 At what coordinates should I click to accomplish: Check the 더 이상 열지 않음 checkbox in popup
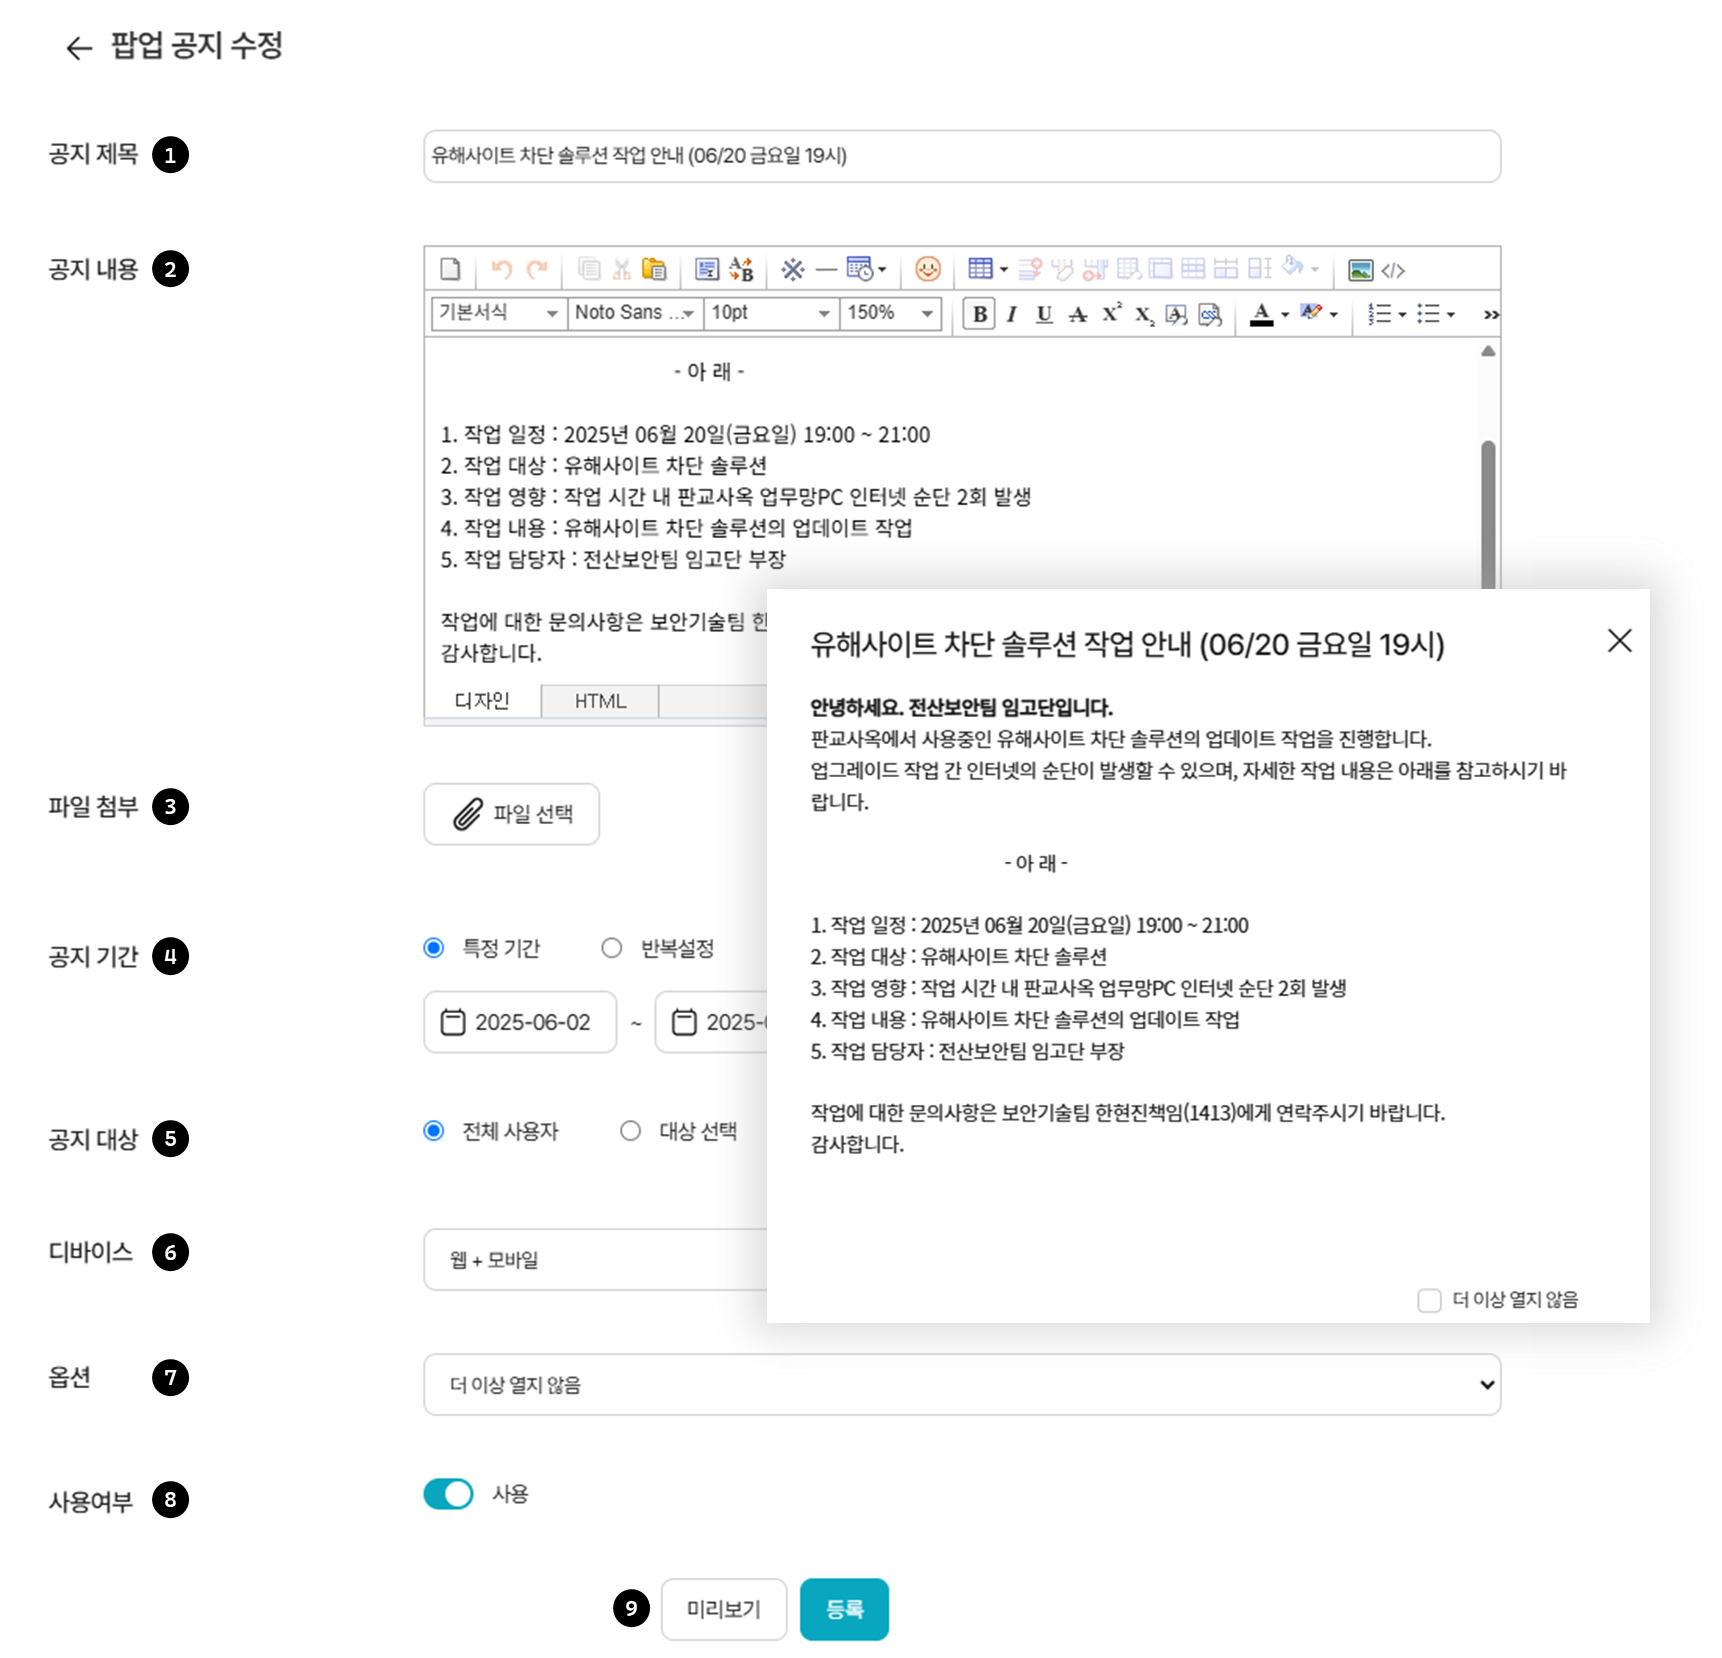point(1429,1300)
